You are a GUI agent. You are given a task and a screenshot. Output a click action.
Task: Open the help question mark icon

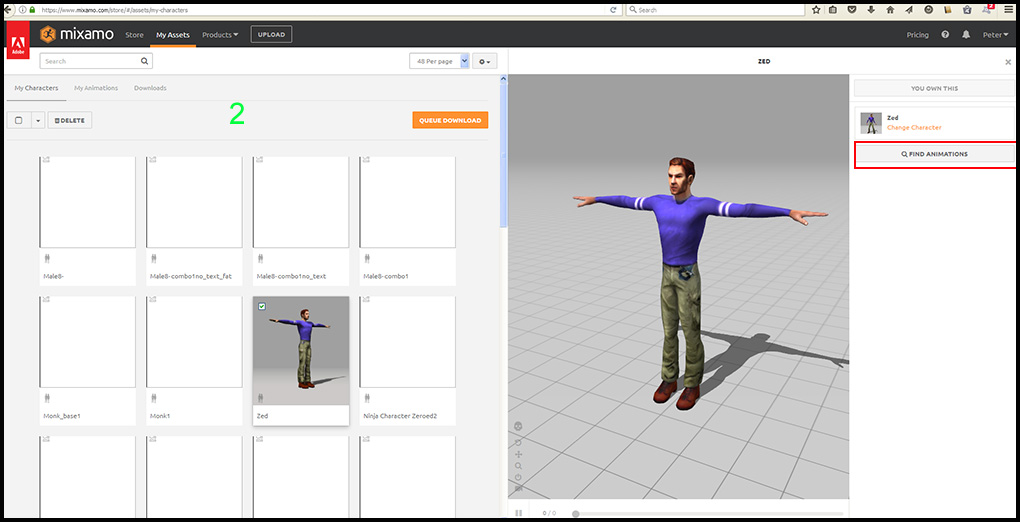pos(945,34)
